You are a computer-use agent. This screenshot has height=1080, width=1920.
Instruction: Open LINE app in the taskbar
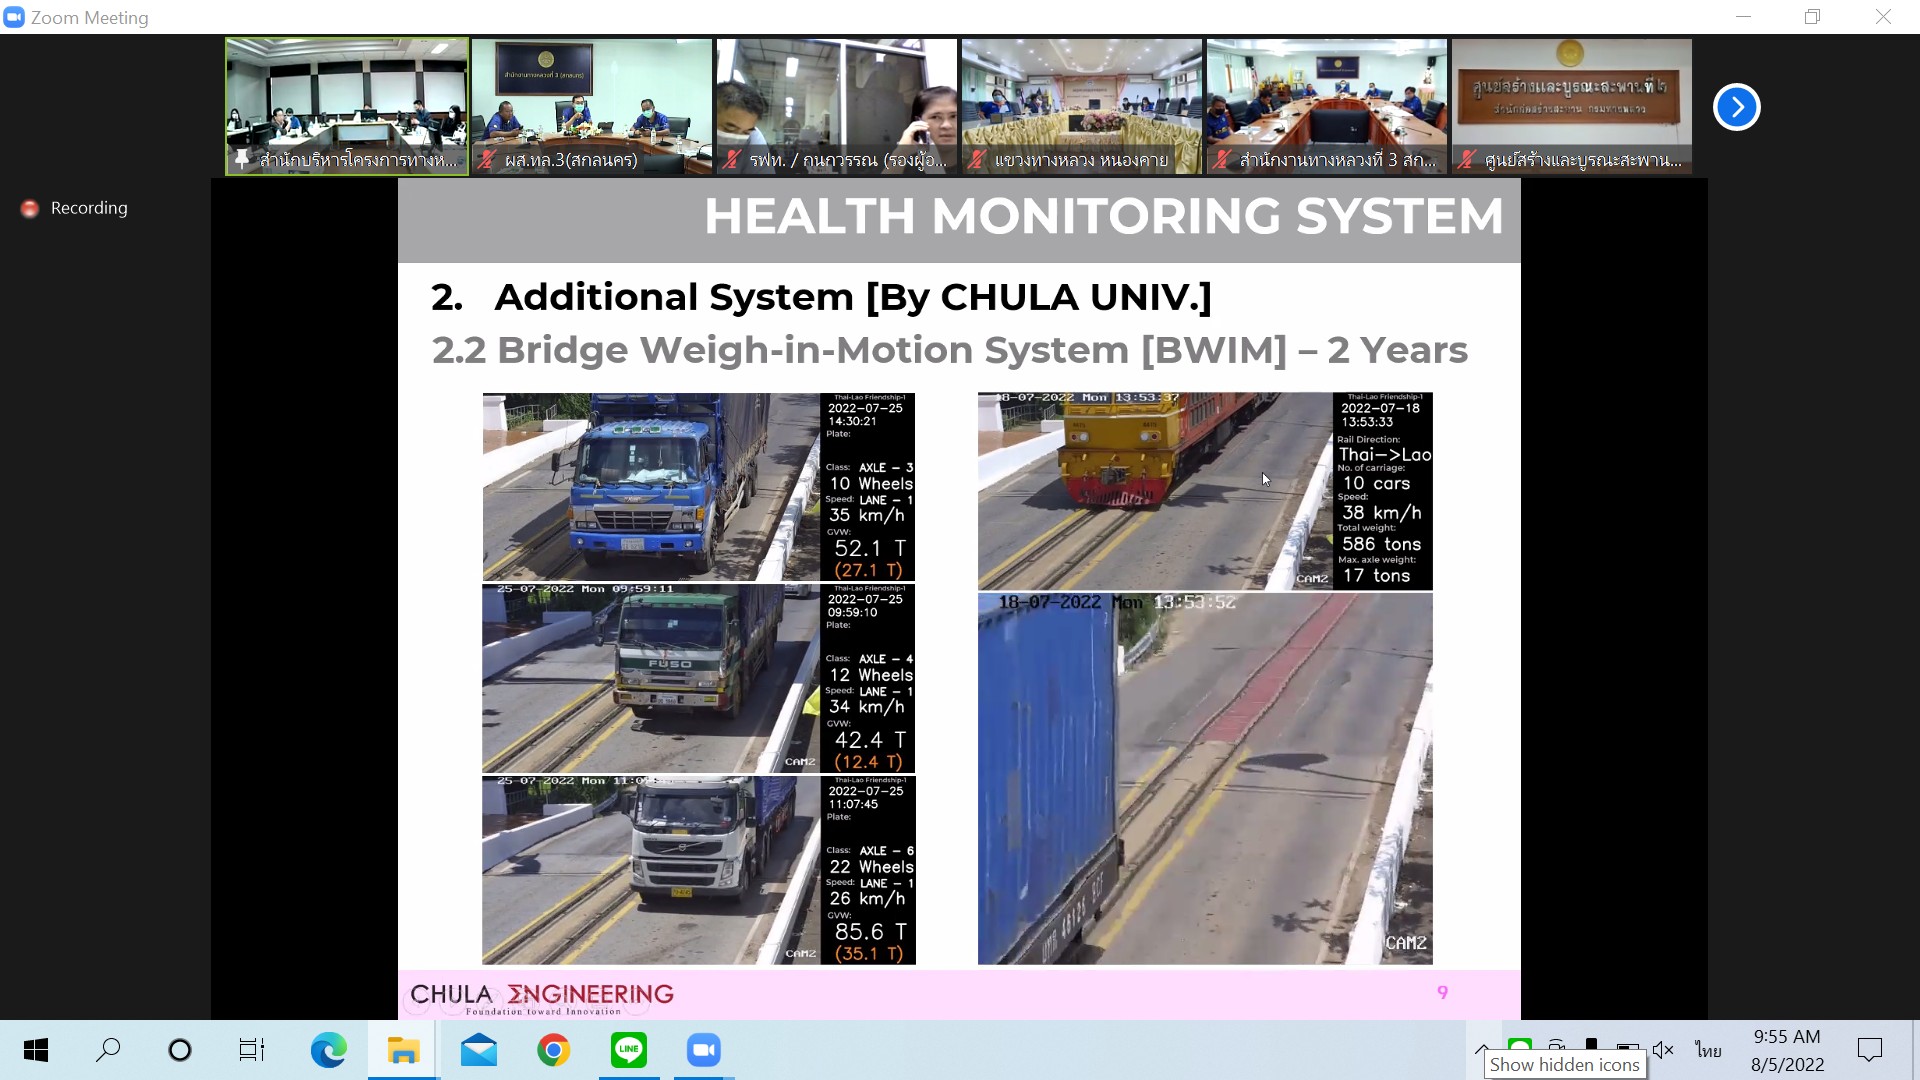point(629,1050)
